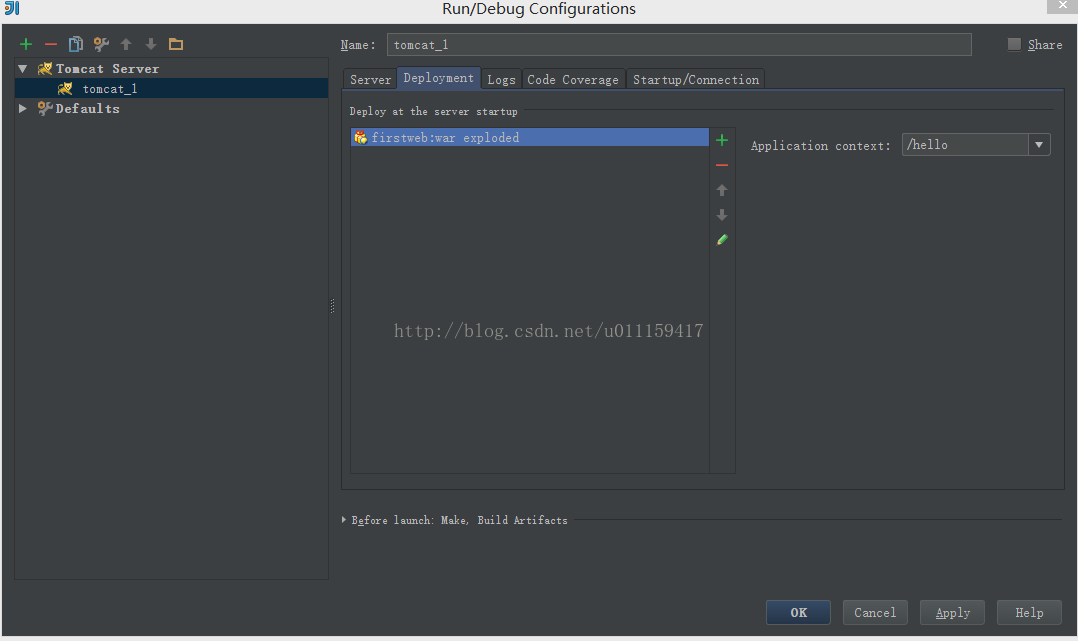Add artifact to deployment list

point(722,140)
